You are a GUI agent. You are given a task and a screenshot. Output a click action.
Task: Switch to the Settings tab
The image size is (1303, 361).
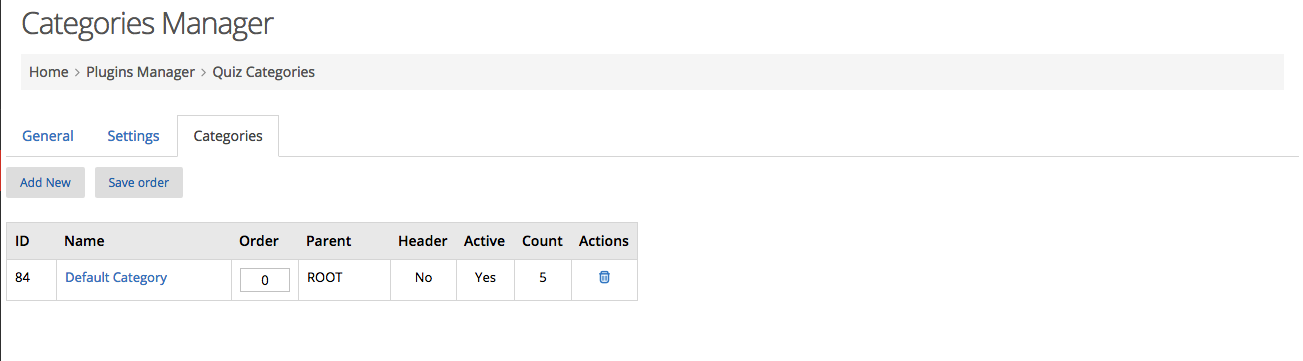click(133, 136)
